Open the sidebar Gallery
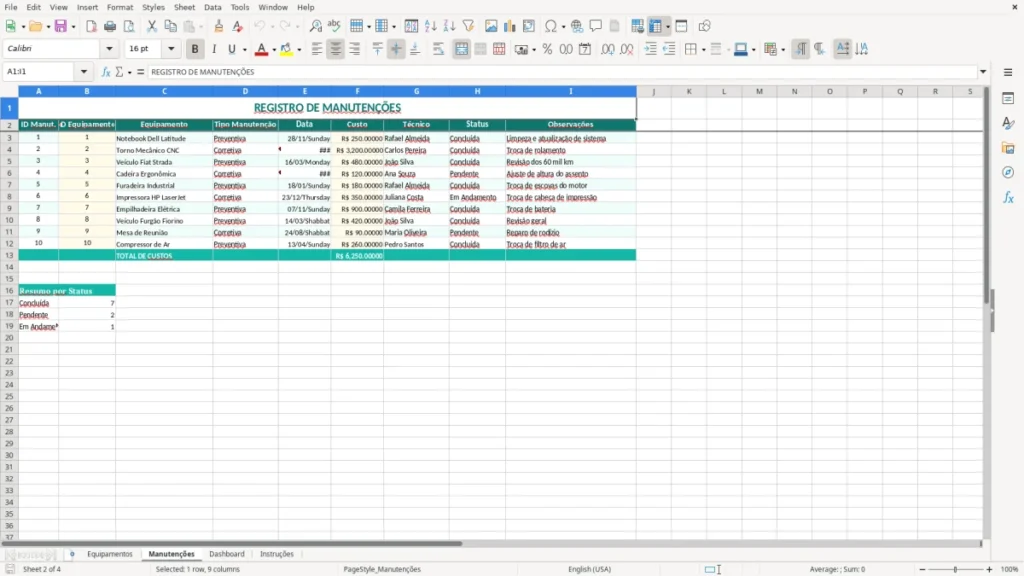Viewport: 1024px width, 576px height. [x=1008, y=148]
